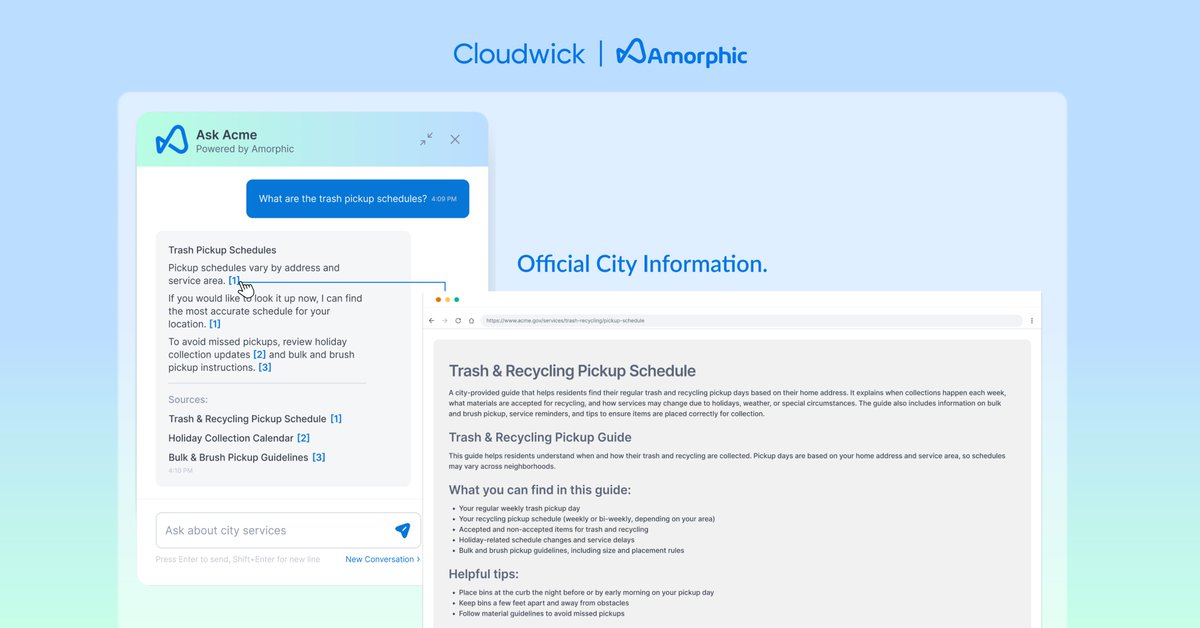Click 'What you can find in this guide:' heading

point(540,490)
